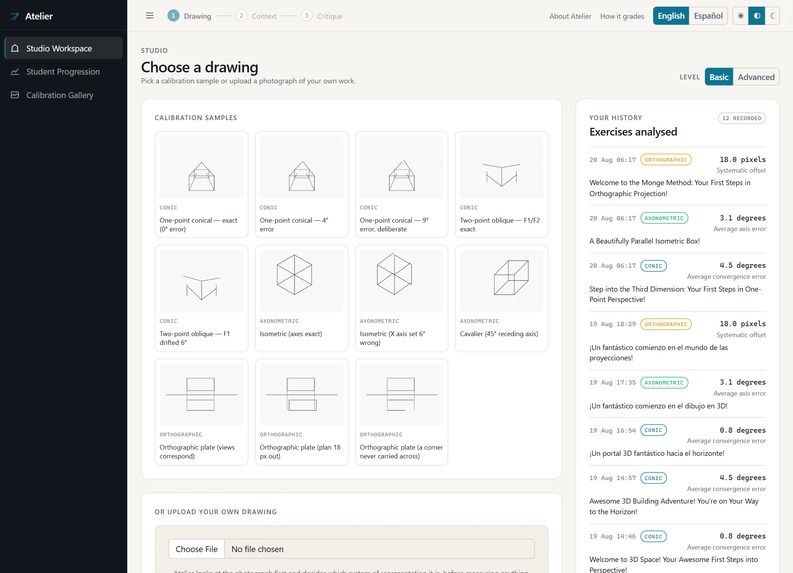This screenshot has height=573, width=793.
Task: Open the About Atelier link
Action: 570,16
